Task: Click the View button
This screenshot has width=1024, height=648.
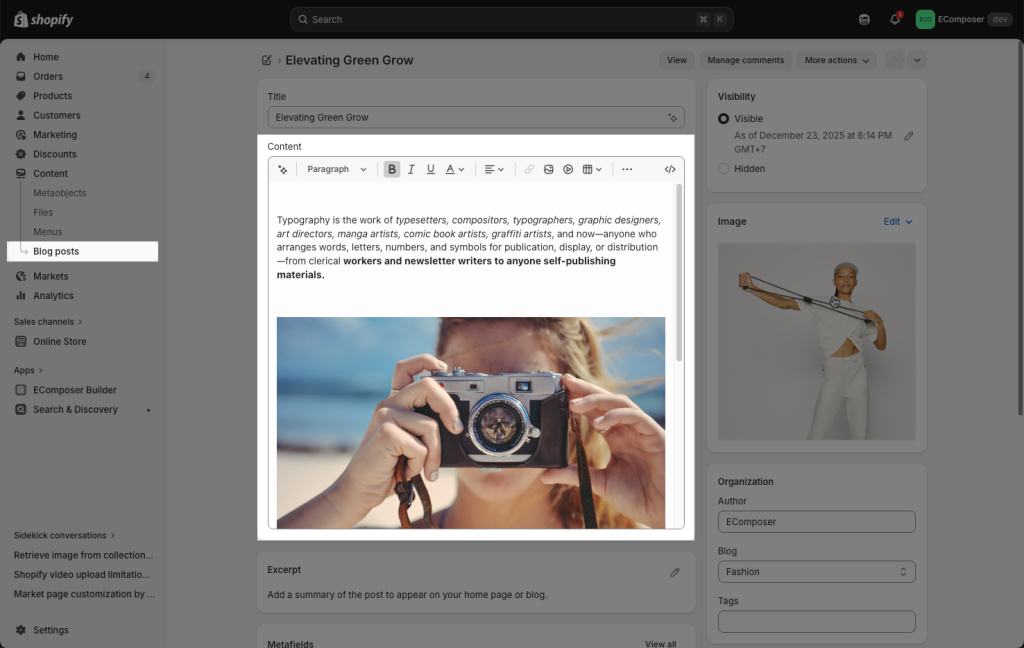Action: (677, 60)
